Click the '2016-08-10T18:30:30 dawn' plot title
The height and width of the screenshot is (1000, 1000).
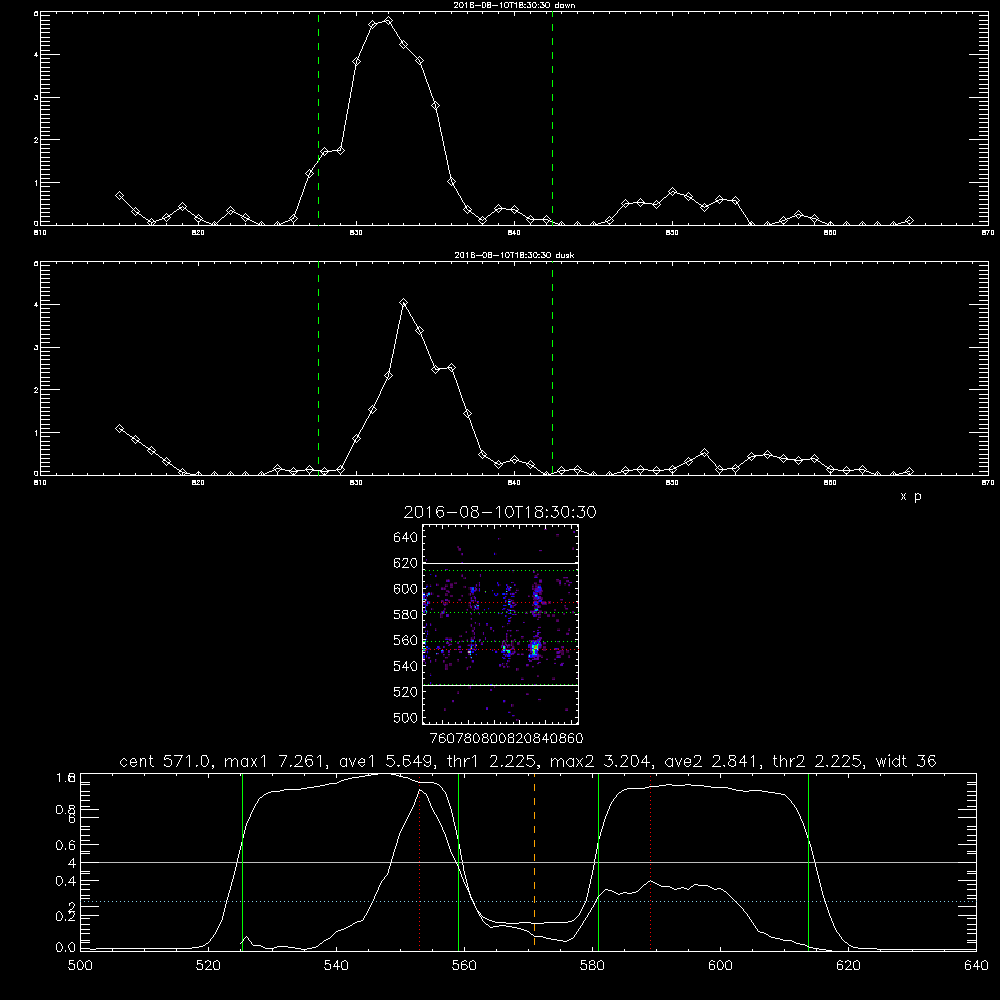514,5
